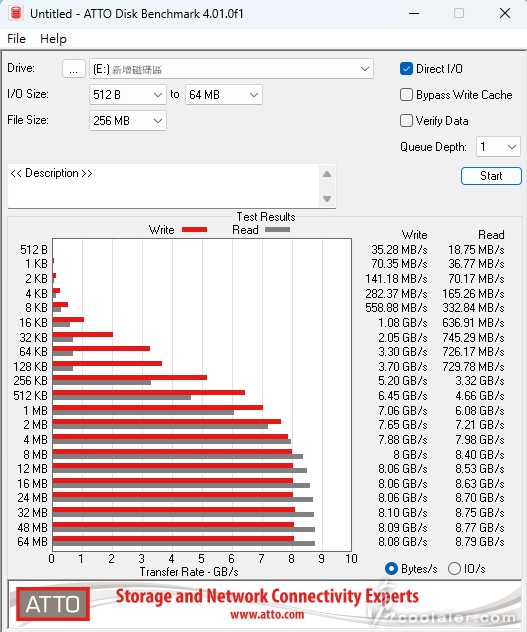Image resolution: width=527 pixels, height=632 pixels.
Task: Click the Transfer Rate - GB/s axis label
Action: click(189, 572)
